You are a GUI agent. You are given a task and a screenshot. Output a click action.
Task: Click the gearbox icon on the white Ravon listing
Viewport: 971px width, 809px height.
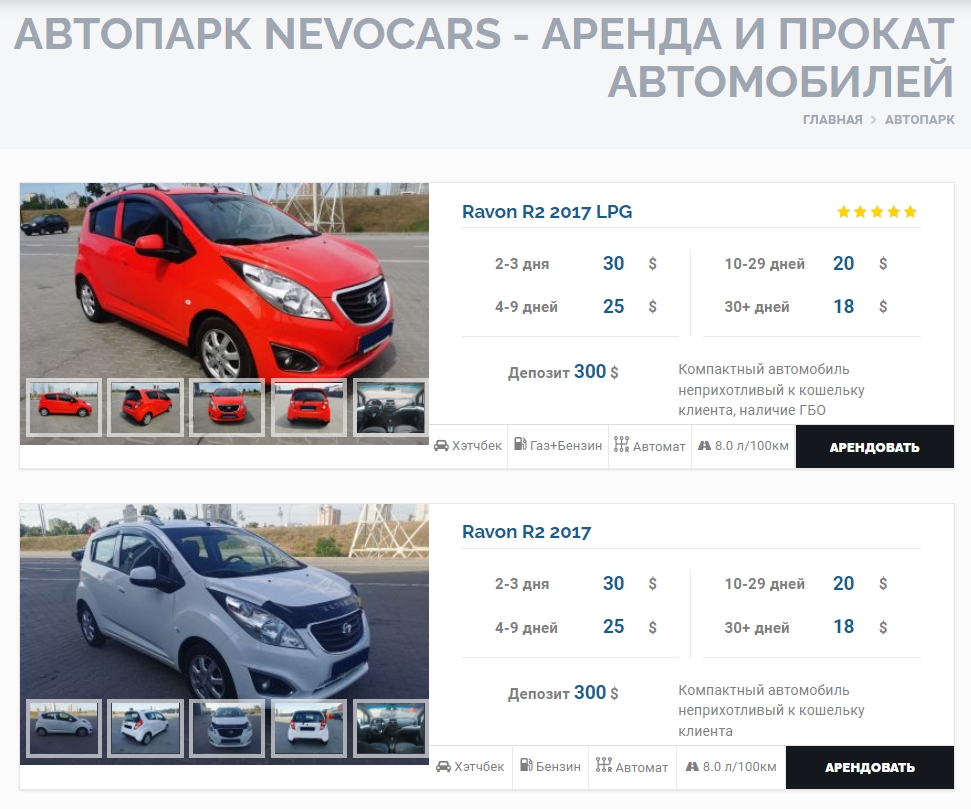coord(603,766)
